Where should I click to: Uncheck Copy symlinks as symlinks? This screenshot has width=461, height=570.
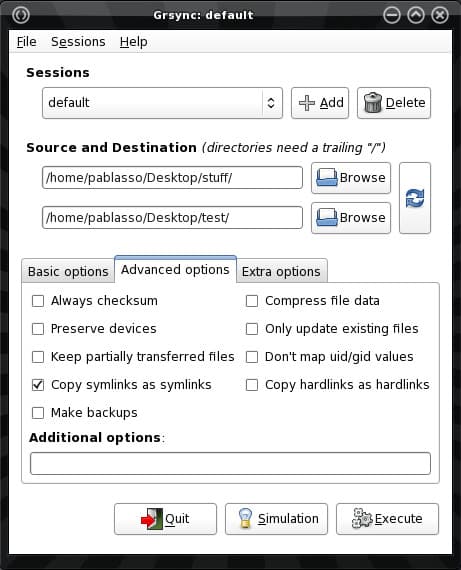pos(38,385)
